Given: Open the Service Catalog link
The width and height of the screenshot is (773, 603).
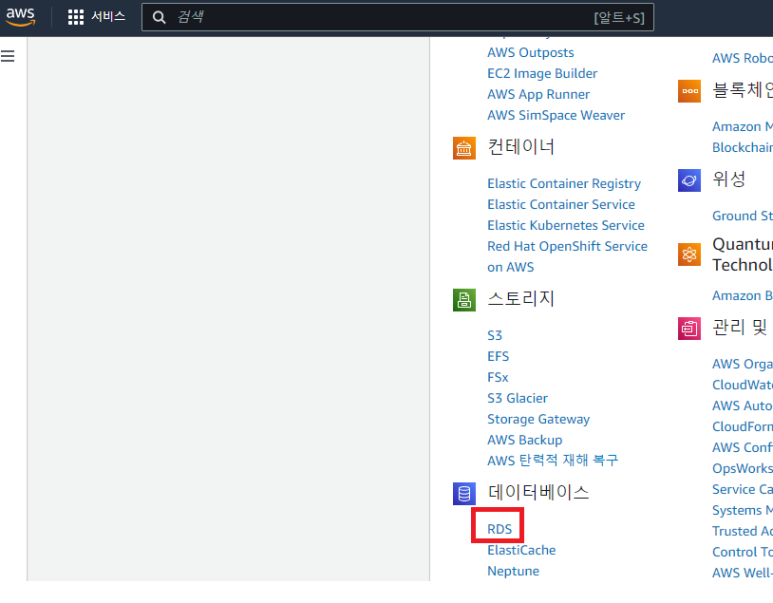Looking at the screenshot, I should click(x=742, y=490).
